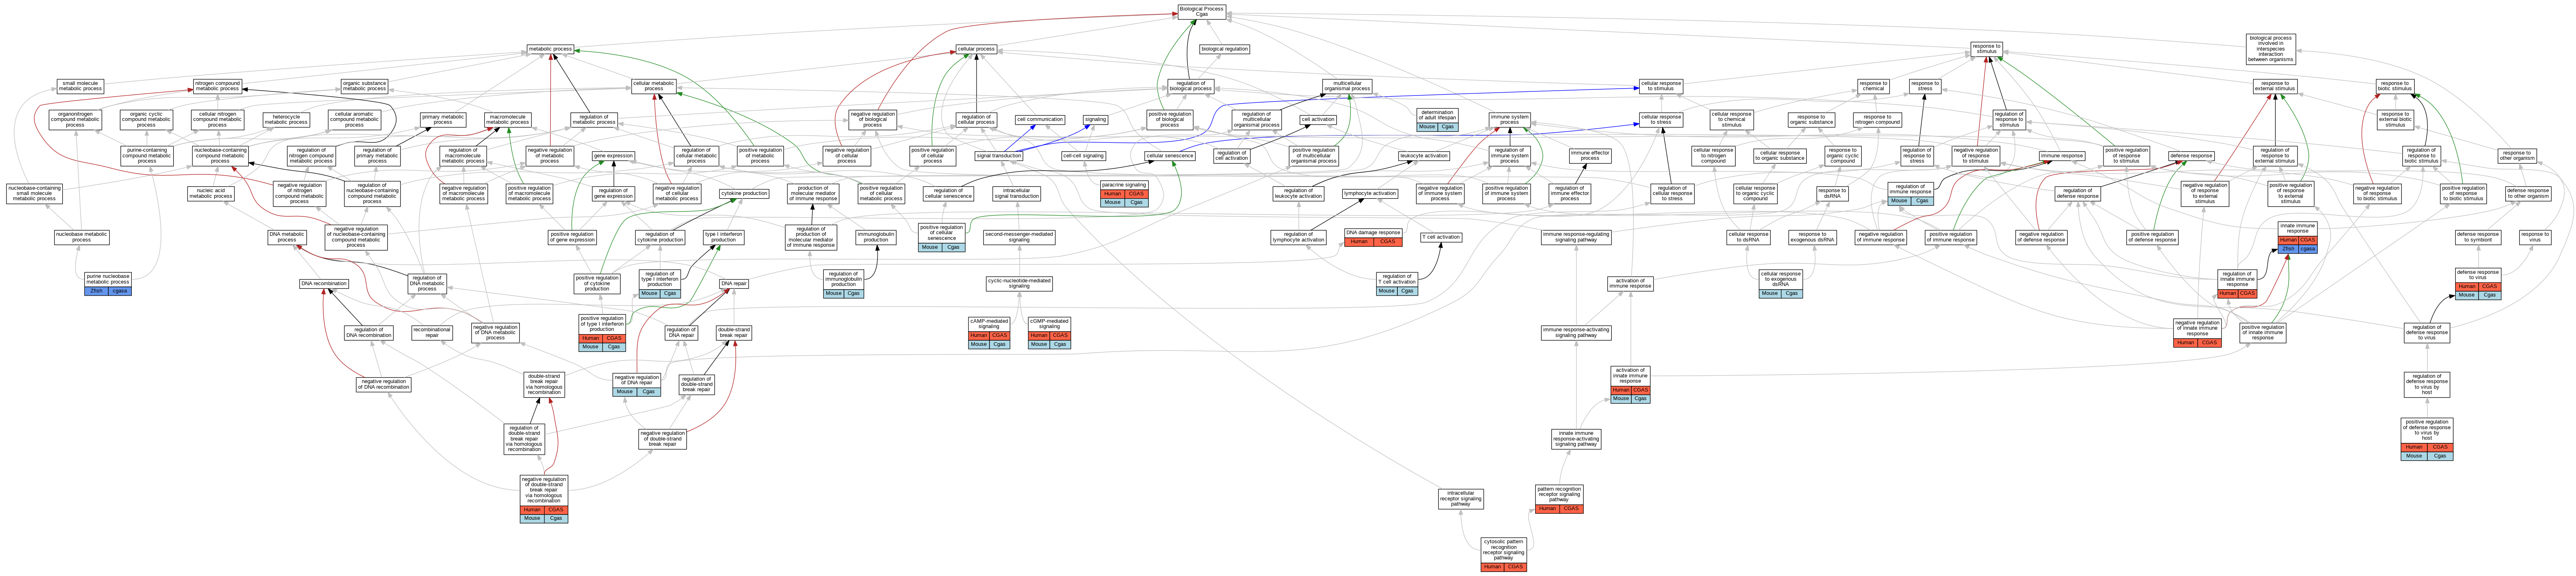Image resolution: width=2576 pixels, height=576 pixels.
Task: Select the 'cyclic-nucleotide-mediated signaling' node
Action: 1019,283
